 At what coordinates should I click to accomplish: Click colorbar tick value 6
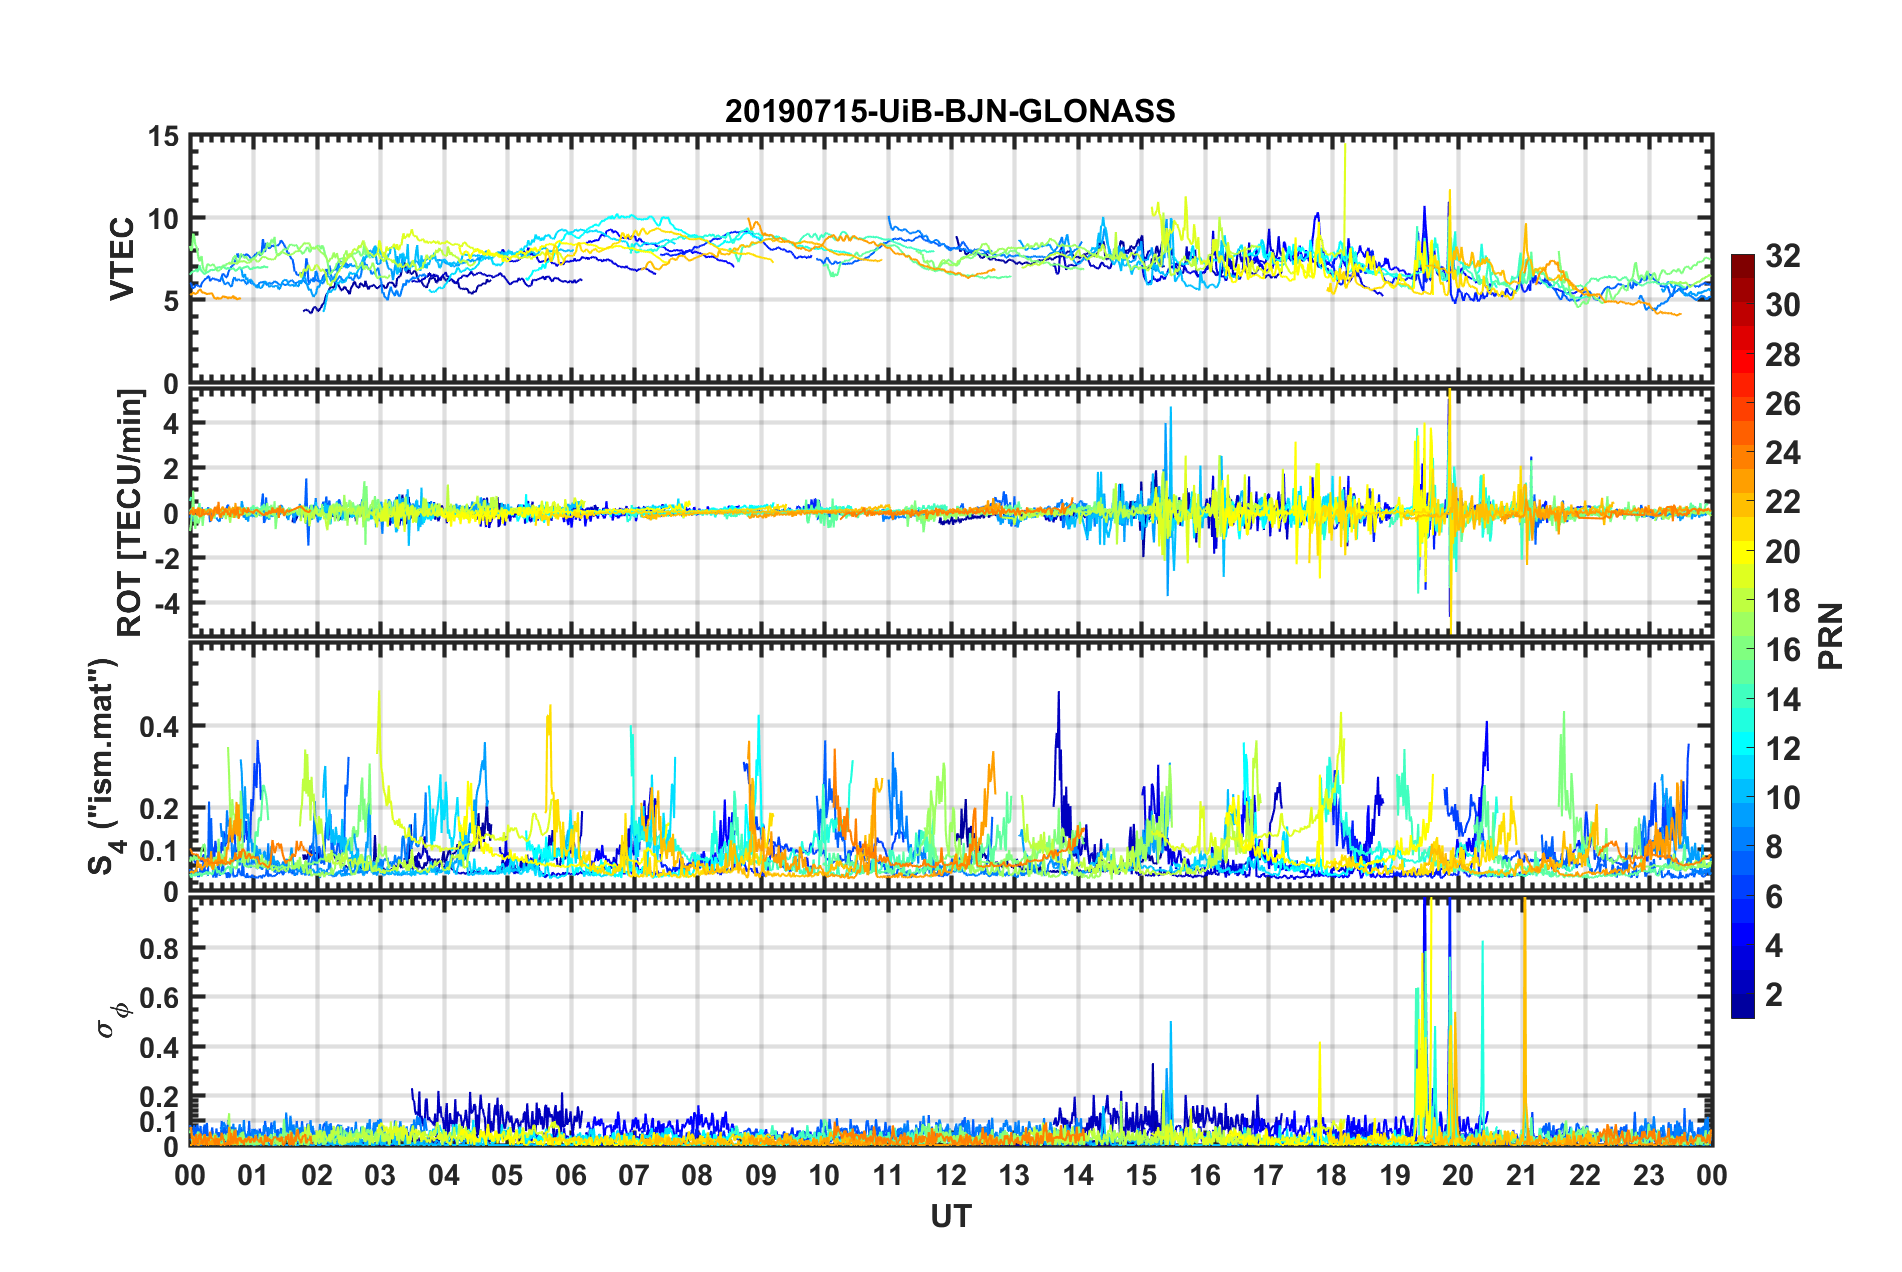point(1773,896)
